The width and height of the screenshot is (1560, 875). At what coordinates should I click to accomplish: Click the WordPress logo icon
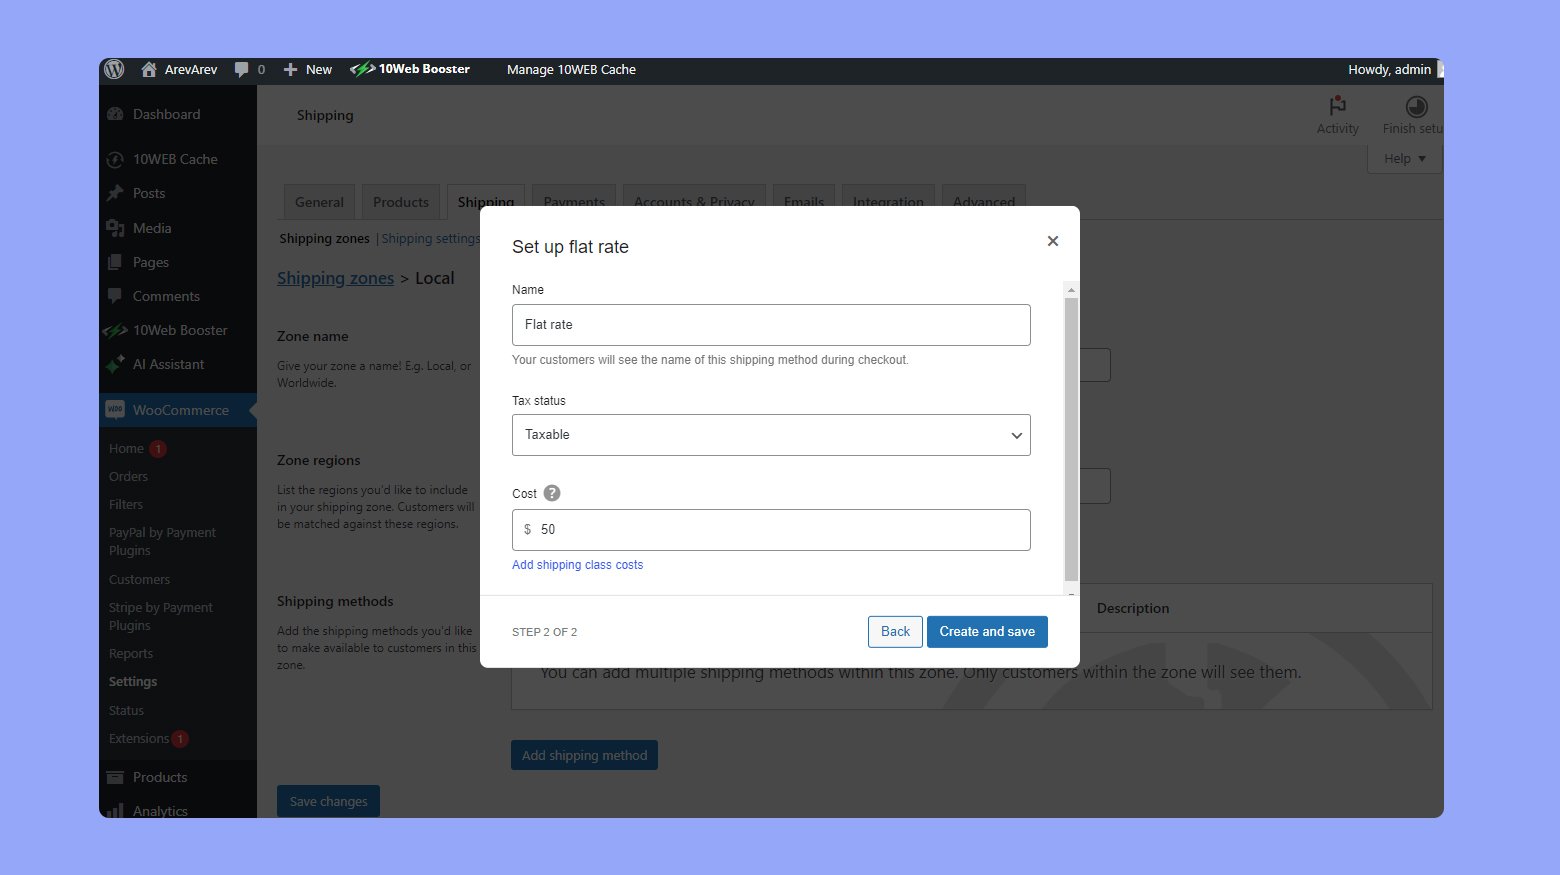tap(114, 69)
